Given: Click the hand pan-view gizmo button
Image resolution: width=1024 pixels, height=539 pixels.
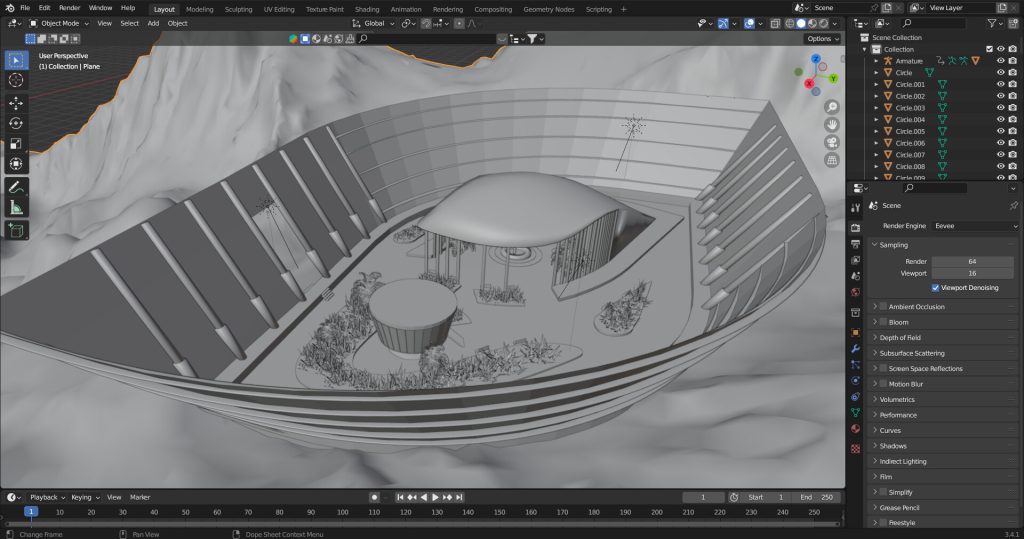Looking at the screenshot, I should [831, 124].
